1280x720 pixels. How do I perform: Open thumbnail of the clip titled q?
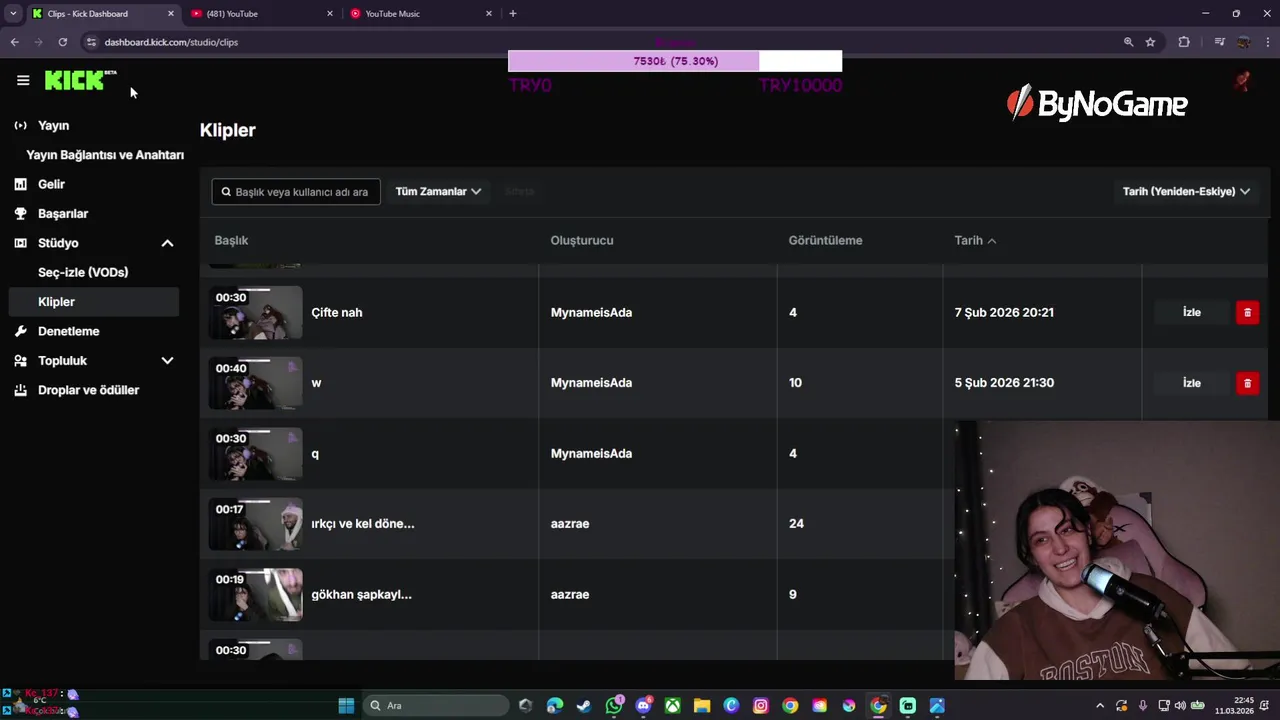point(255,453)
